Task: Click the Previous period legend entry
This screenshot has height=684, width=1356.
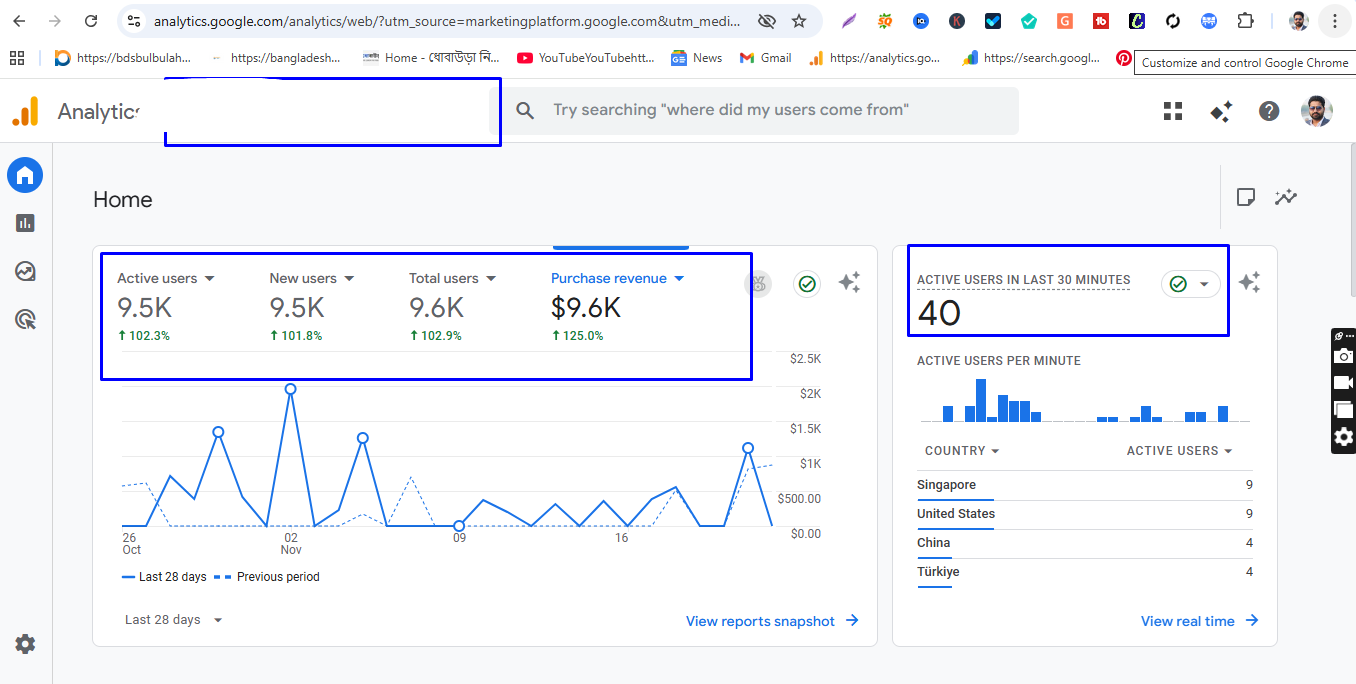Action: (266, 577)
